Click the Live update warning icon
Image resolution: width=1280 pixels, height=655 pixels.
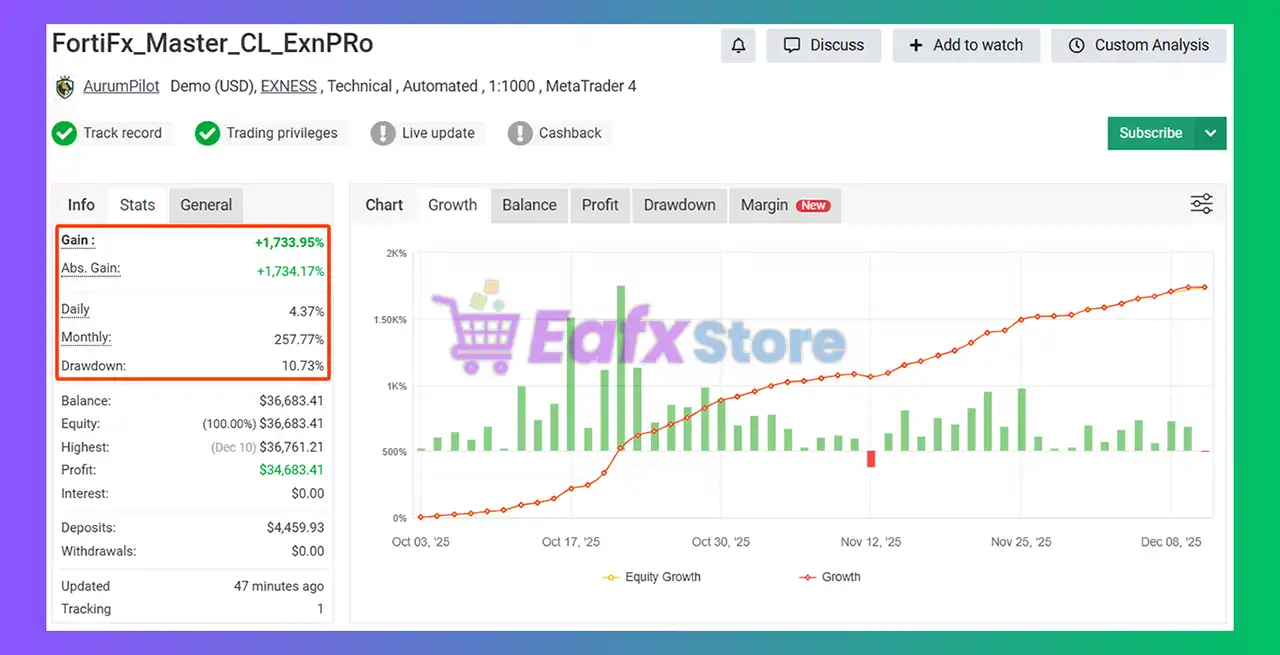(383, 133)
